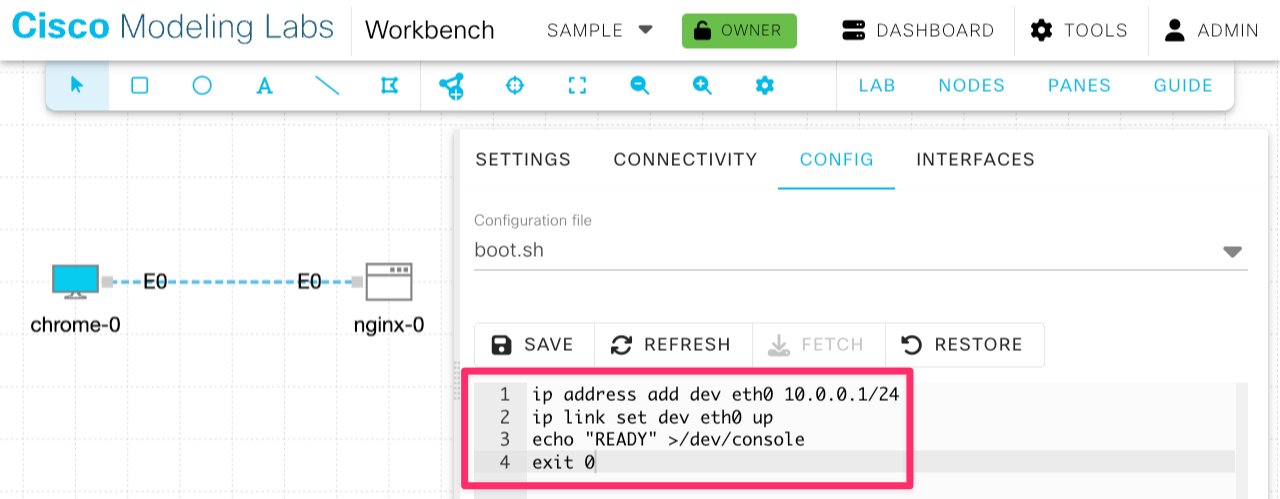Click the chrome-0 node label
1280x499 pixels.
pos(76,325)
